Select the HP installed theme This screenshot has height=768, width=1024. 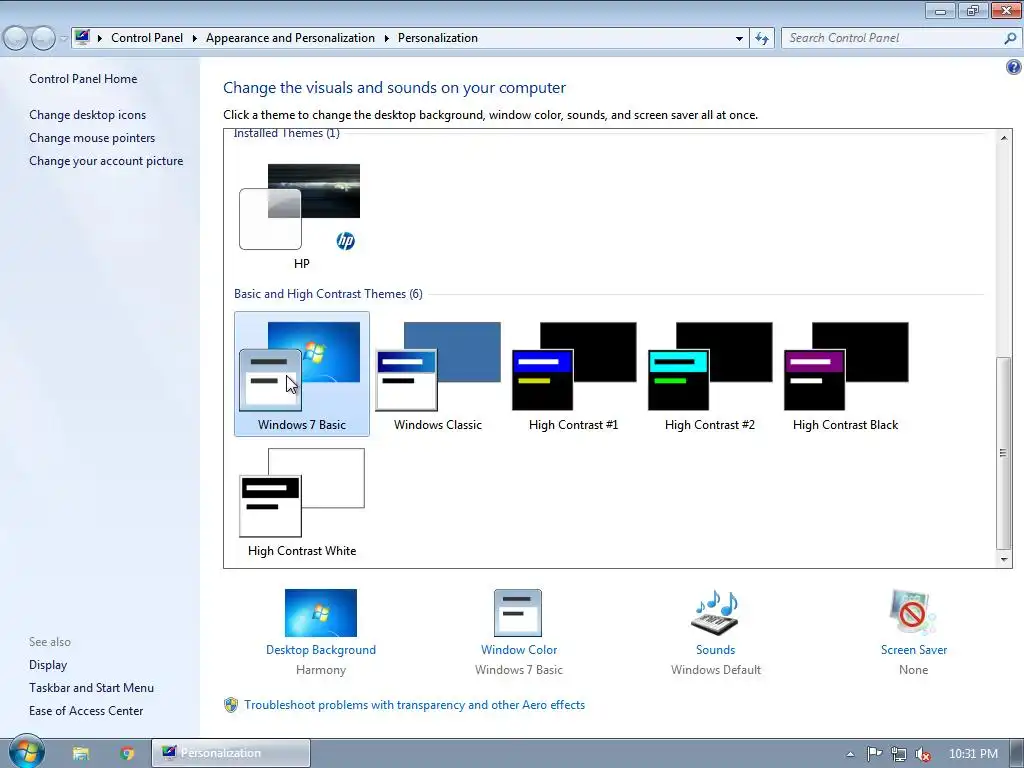[301, 216]
